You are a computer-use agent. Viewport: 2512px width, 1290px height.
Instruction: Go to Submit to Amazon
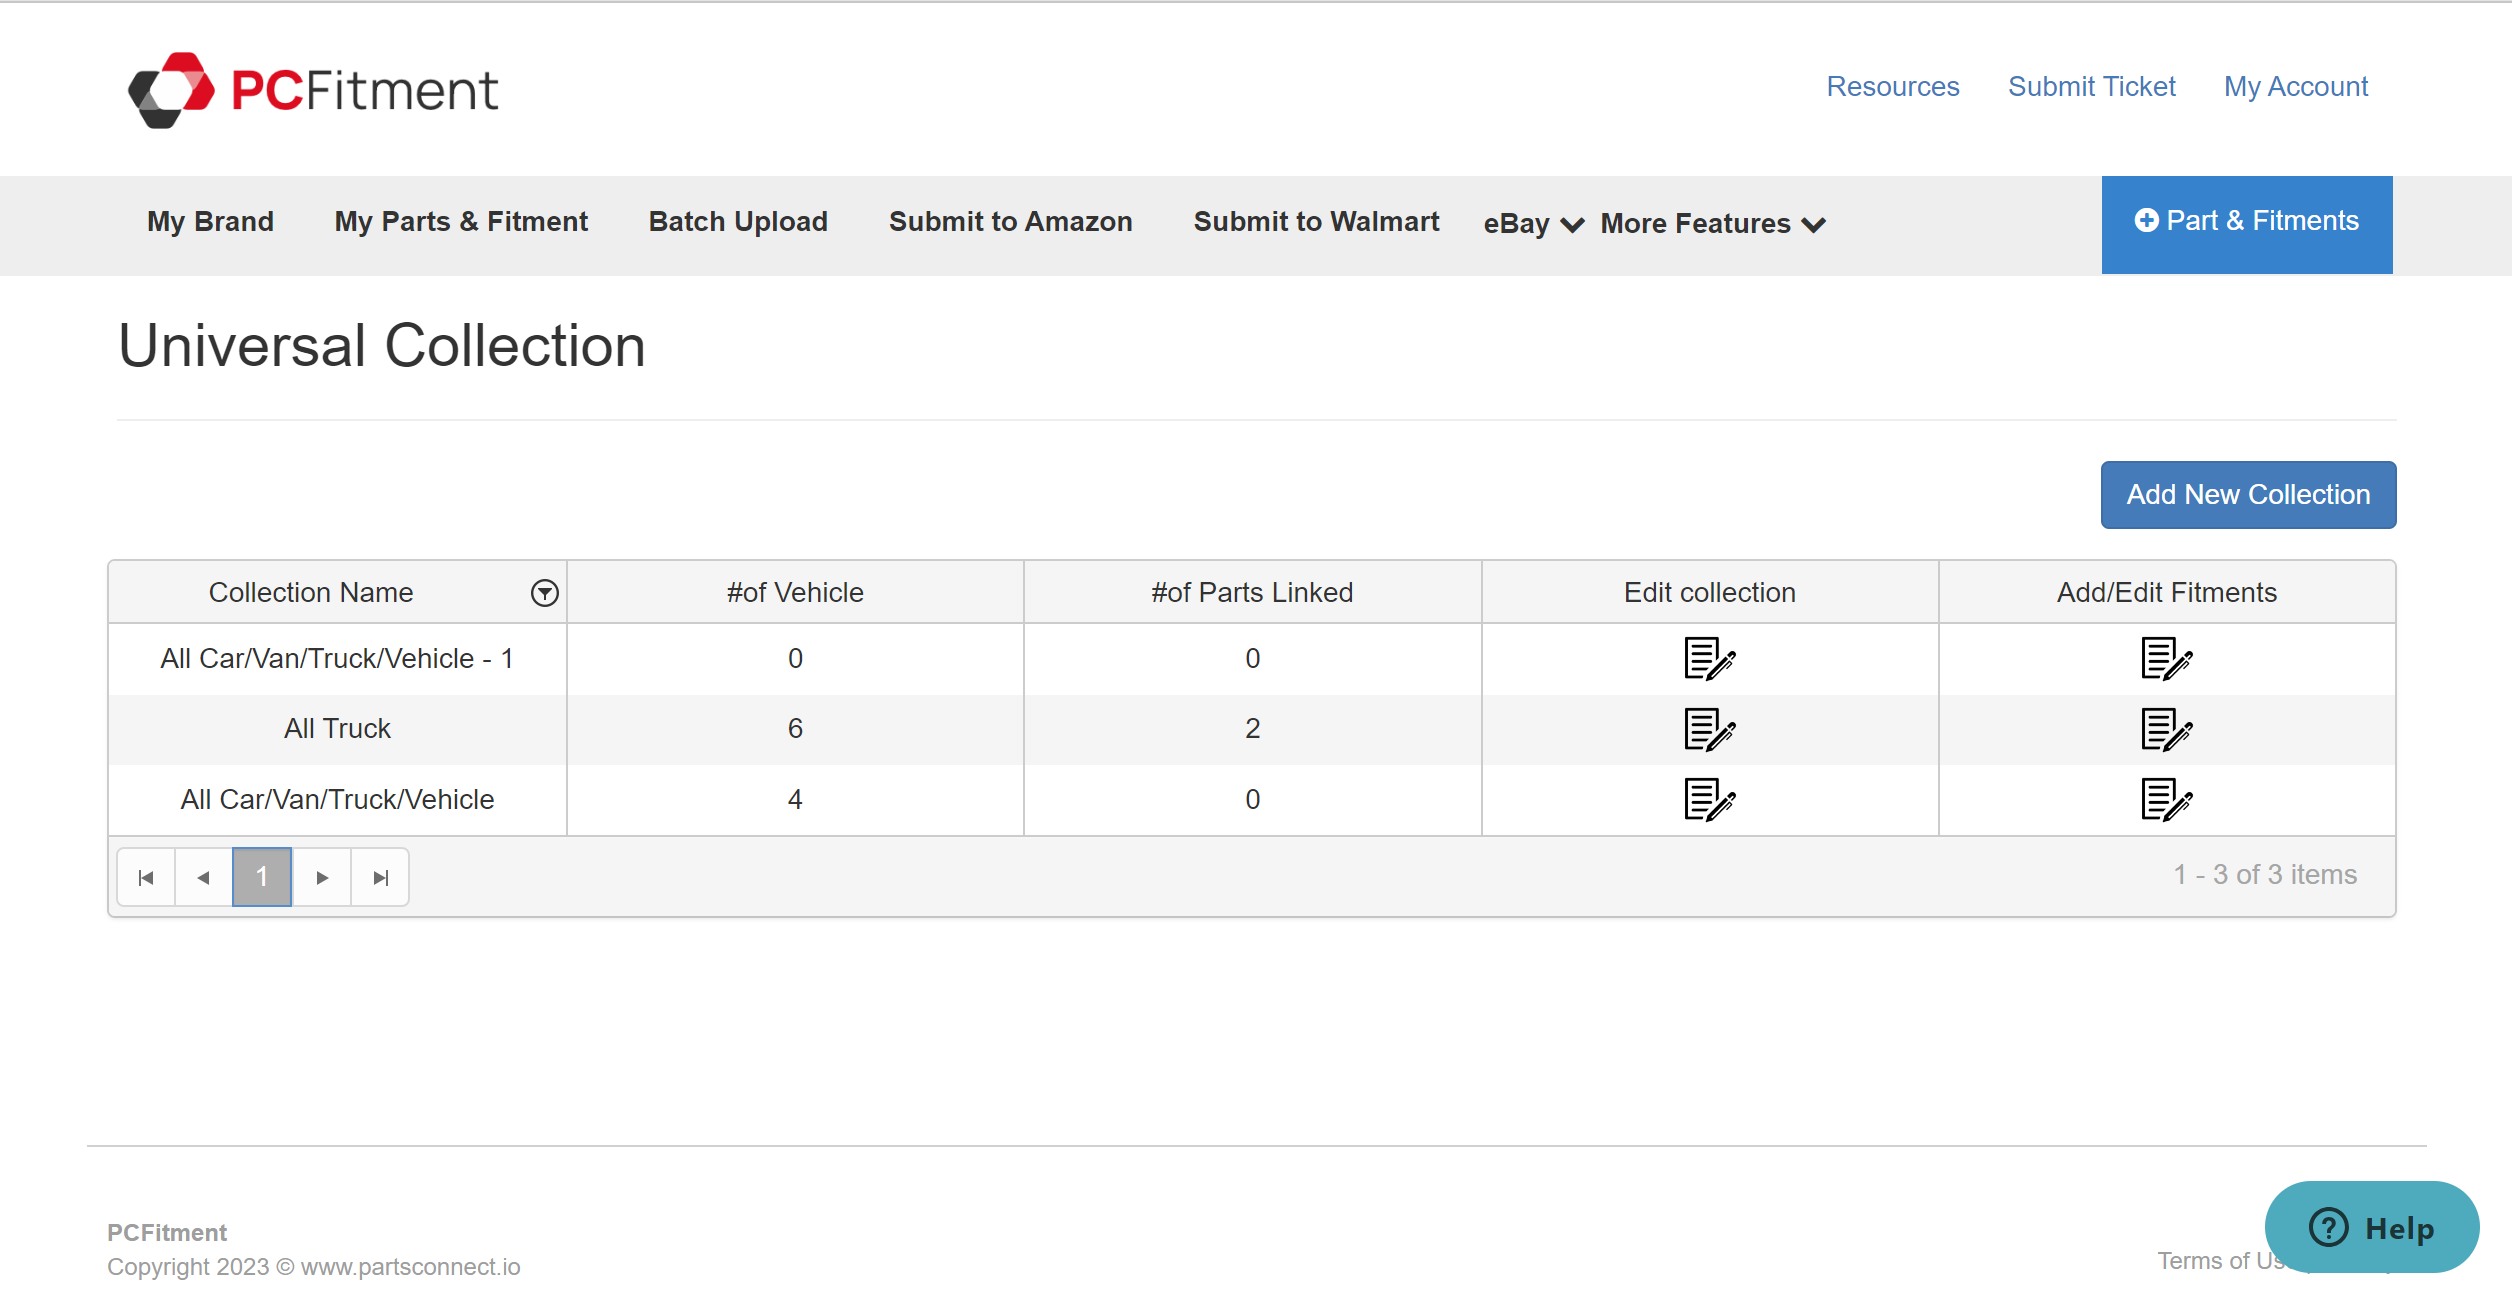[1010, 222]
